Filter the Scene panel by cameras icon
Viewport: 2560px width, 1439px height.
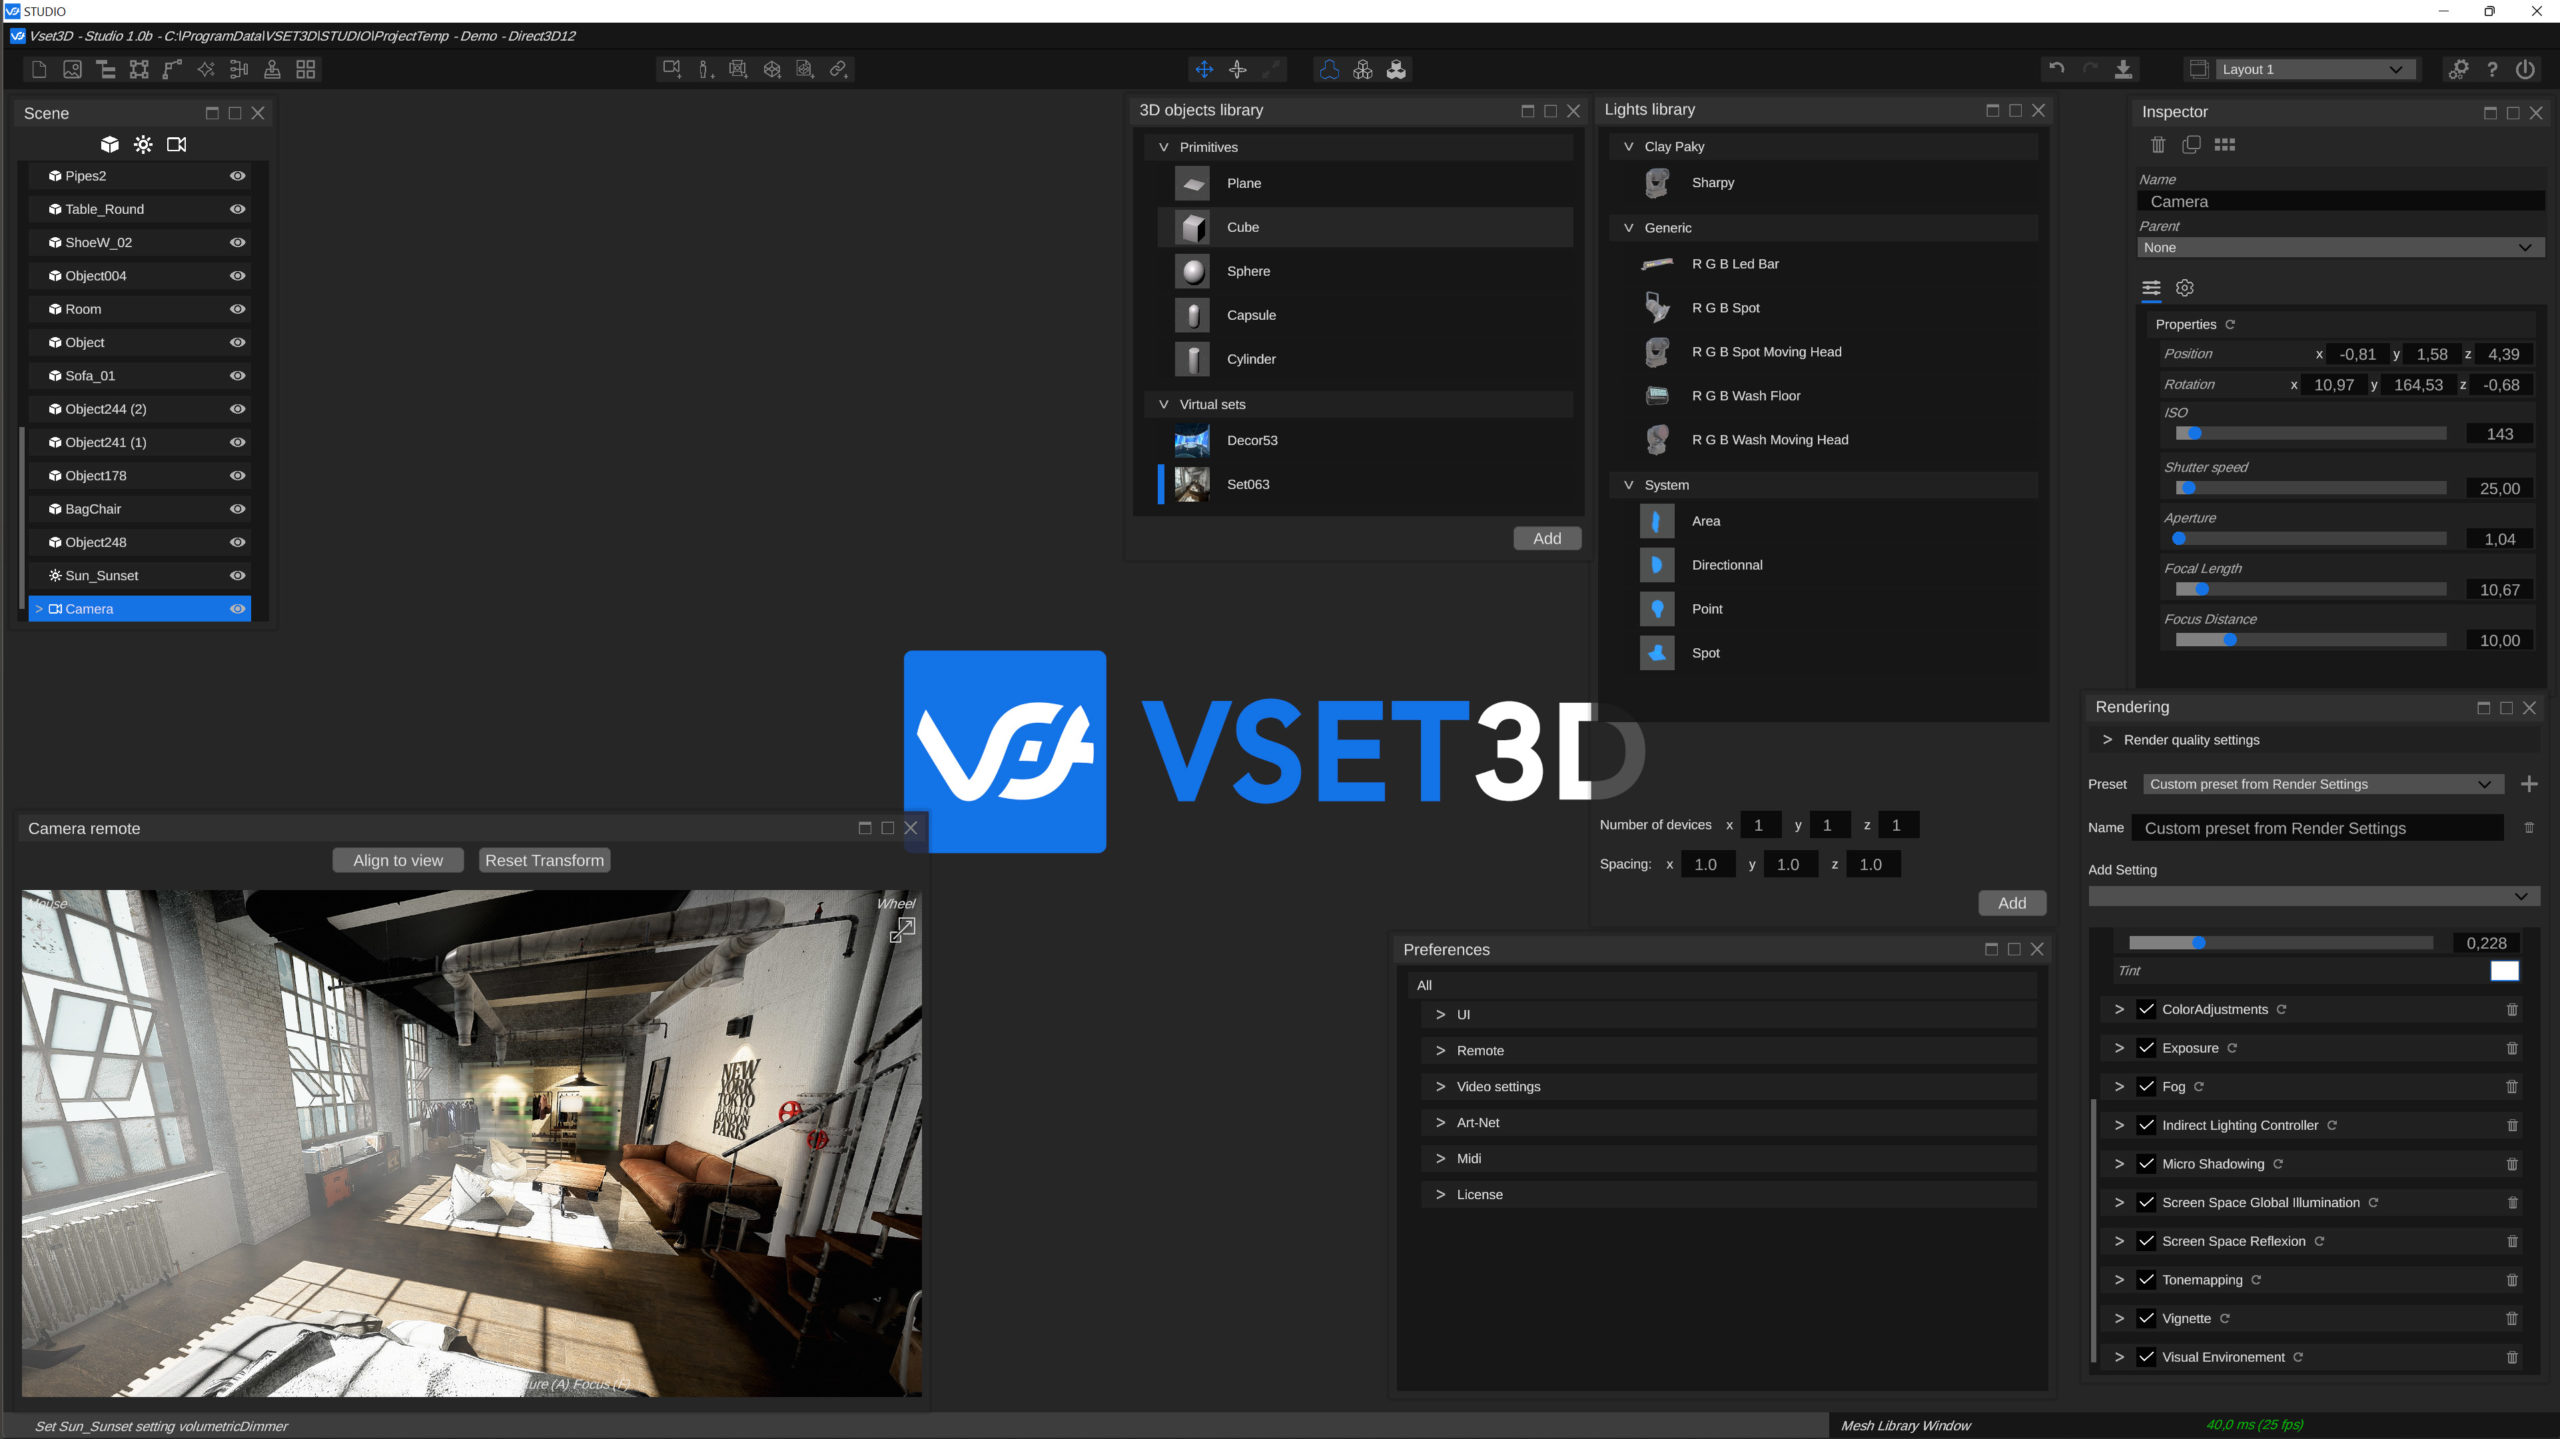click(176, 145)
